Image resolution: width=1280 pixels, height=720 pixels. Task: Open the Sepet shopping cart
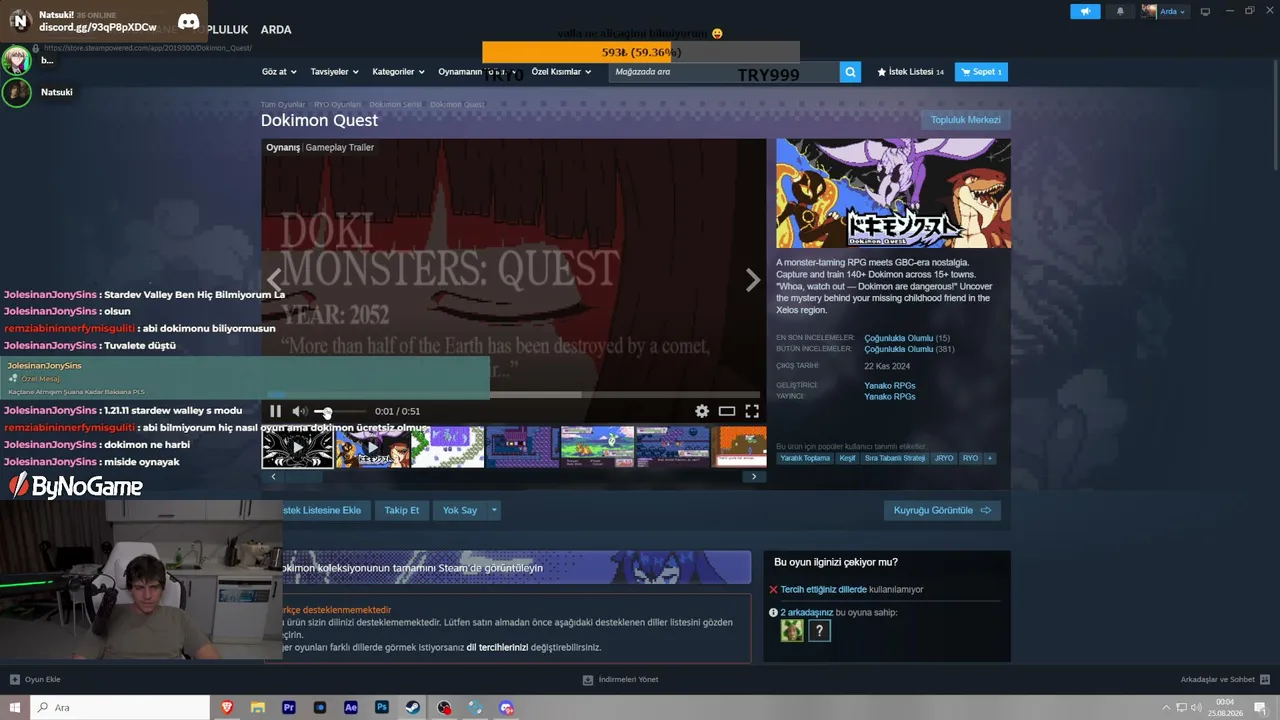click(x=981, y=72)
